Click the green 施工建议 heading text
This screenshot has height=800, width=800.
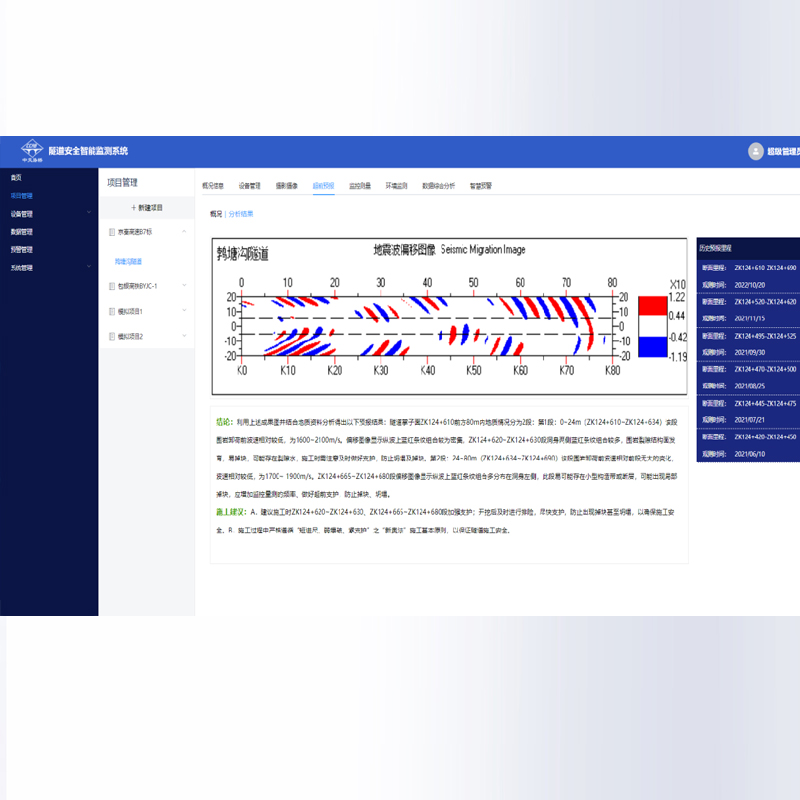tap(231, 511)
